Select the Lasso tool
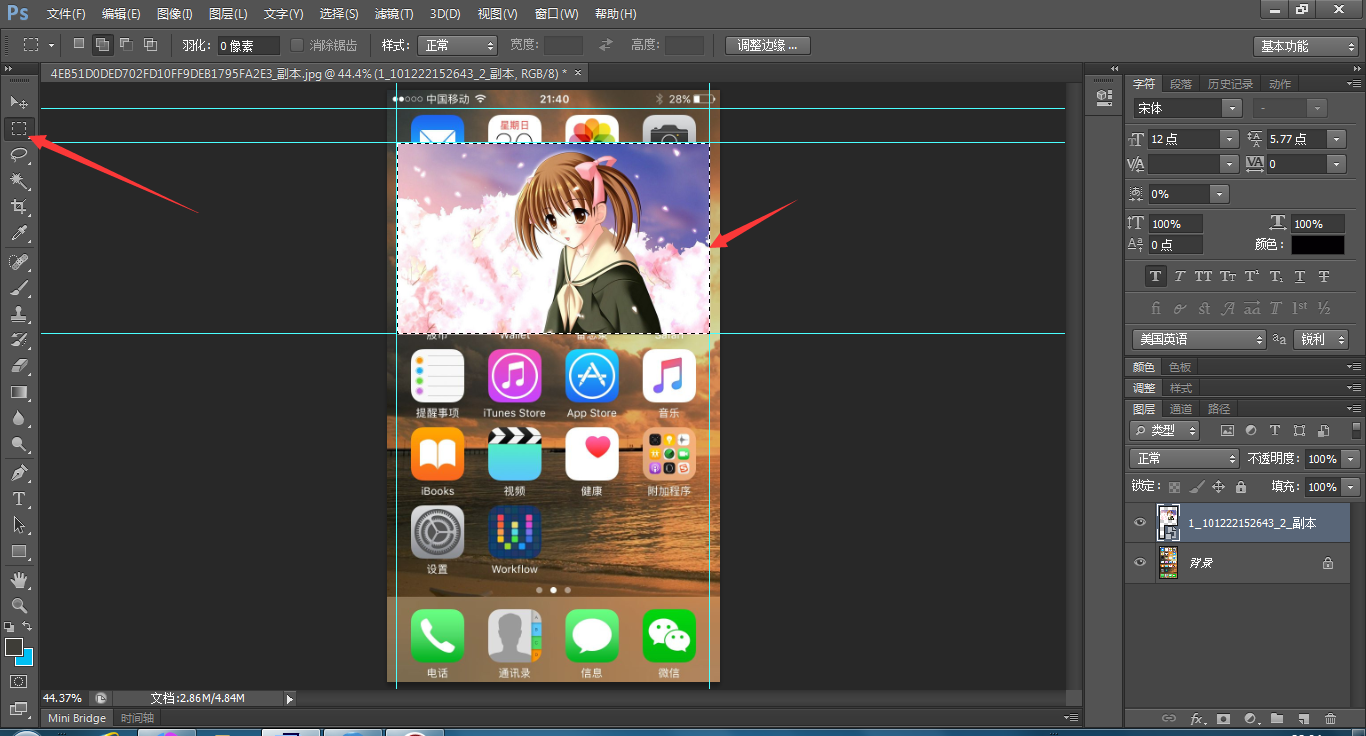The width and height of the screenshot is (1366, 736). pos(19,154)
